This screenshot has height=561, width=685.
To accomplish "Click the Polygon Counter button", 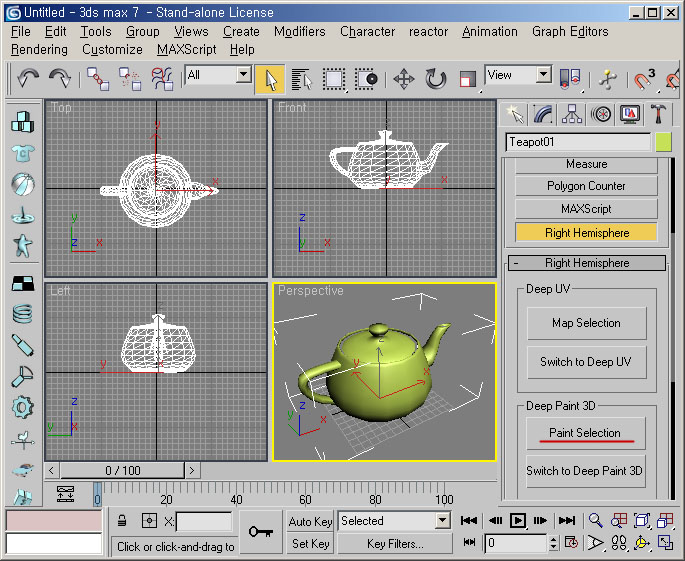I will (x=586, y=186).
